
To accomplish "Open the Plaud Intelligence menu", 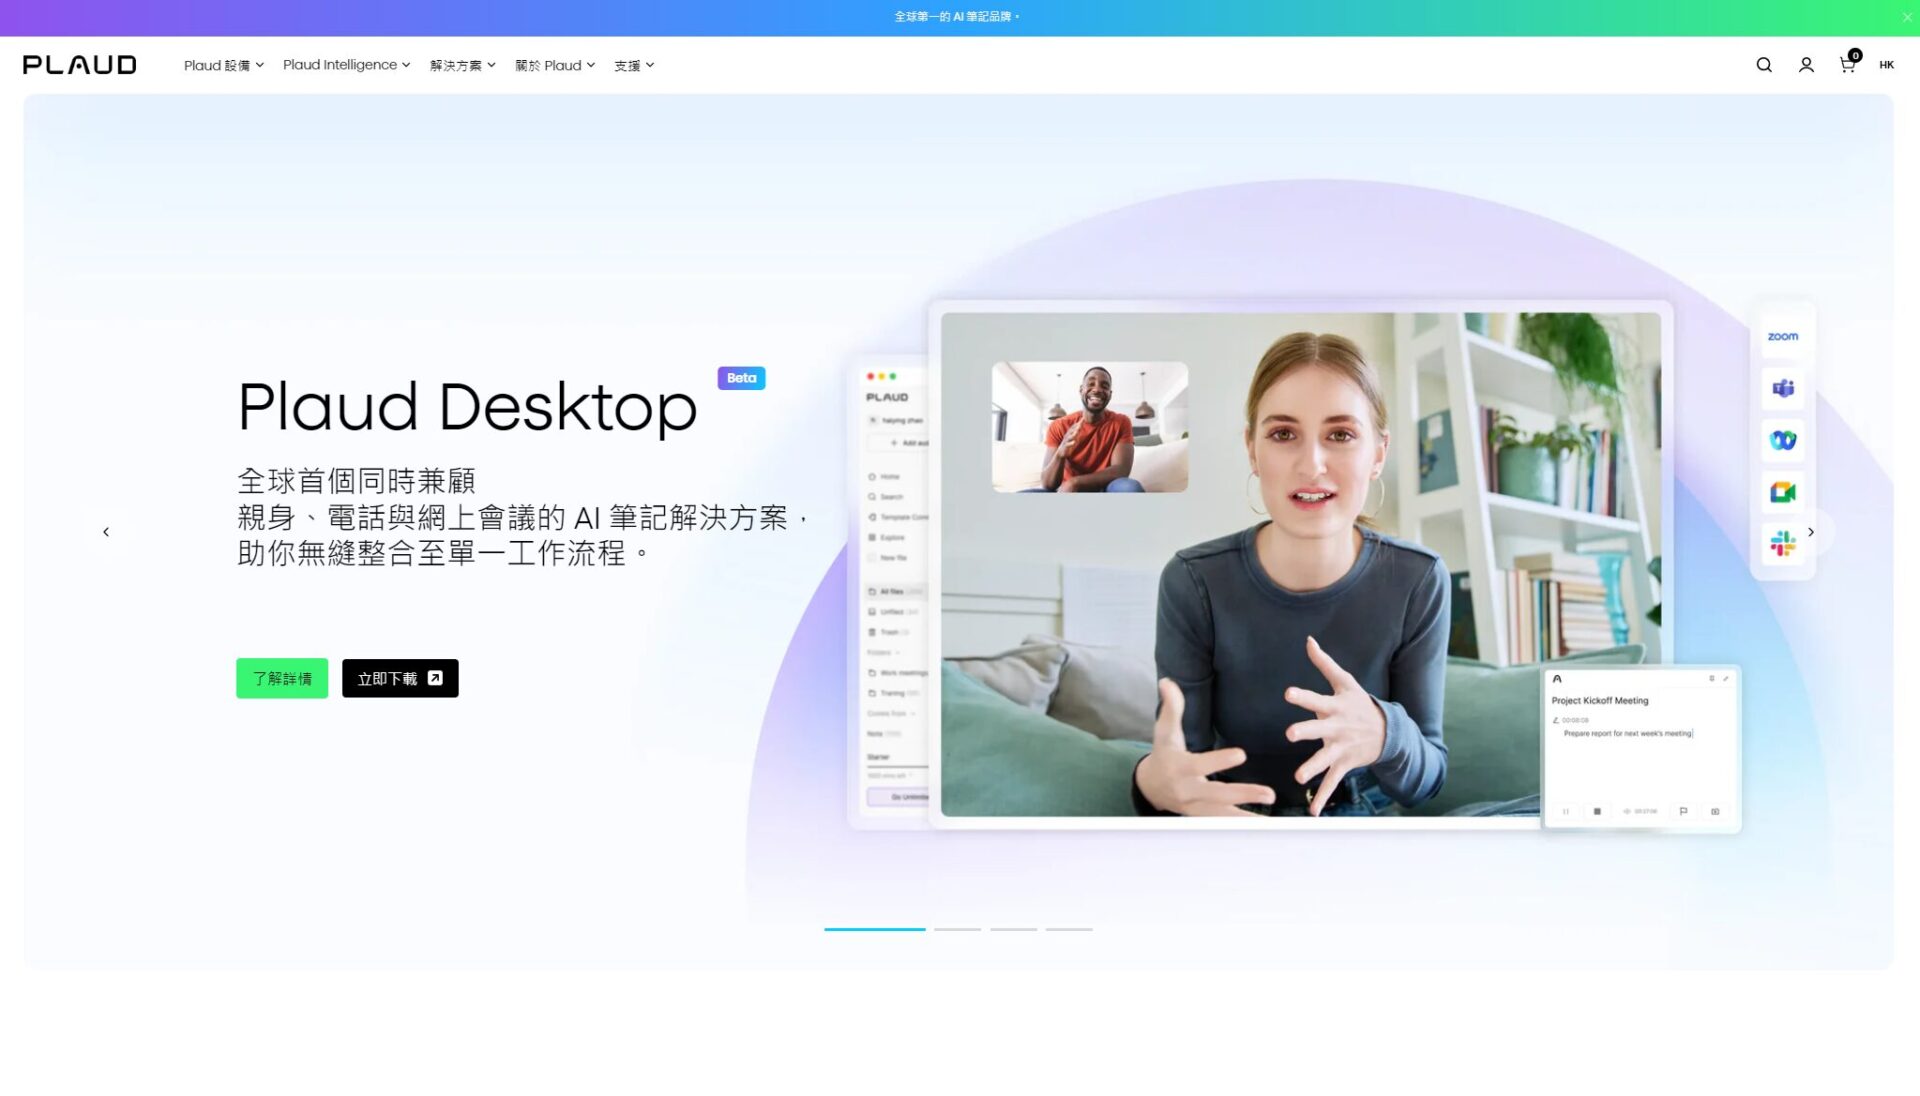I will click(x=346, y=65).
